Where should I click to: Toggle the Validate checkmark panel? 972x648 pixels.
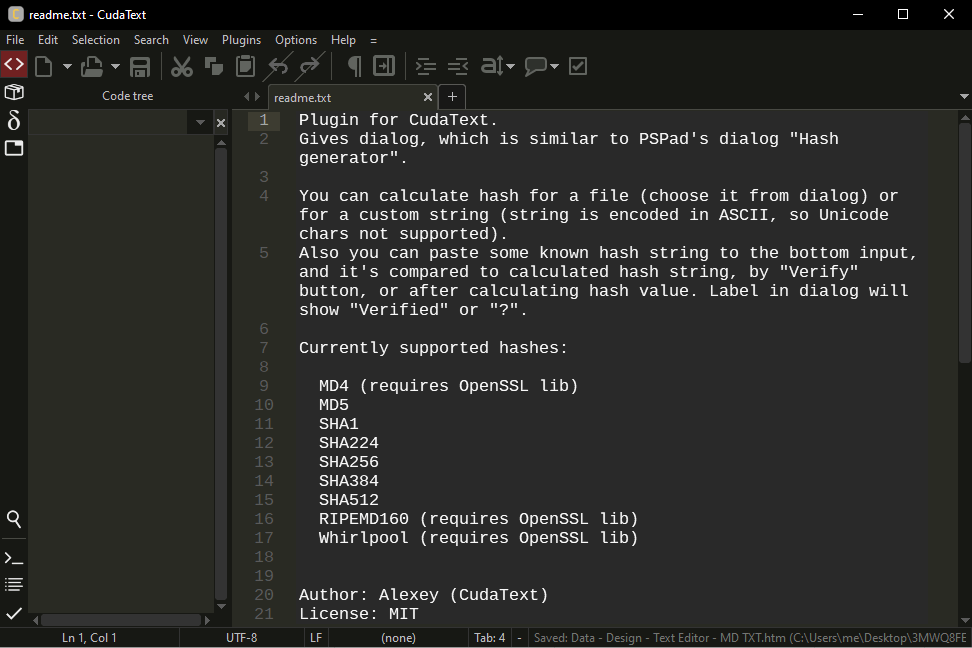point(14,614)
